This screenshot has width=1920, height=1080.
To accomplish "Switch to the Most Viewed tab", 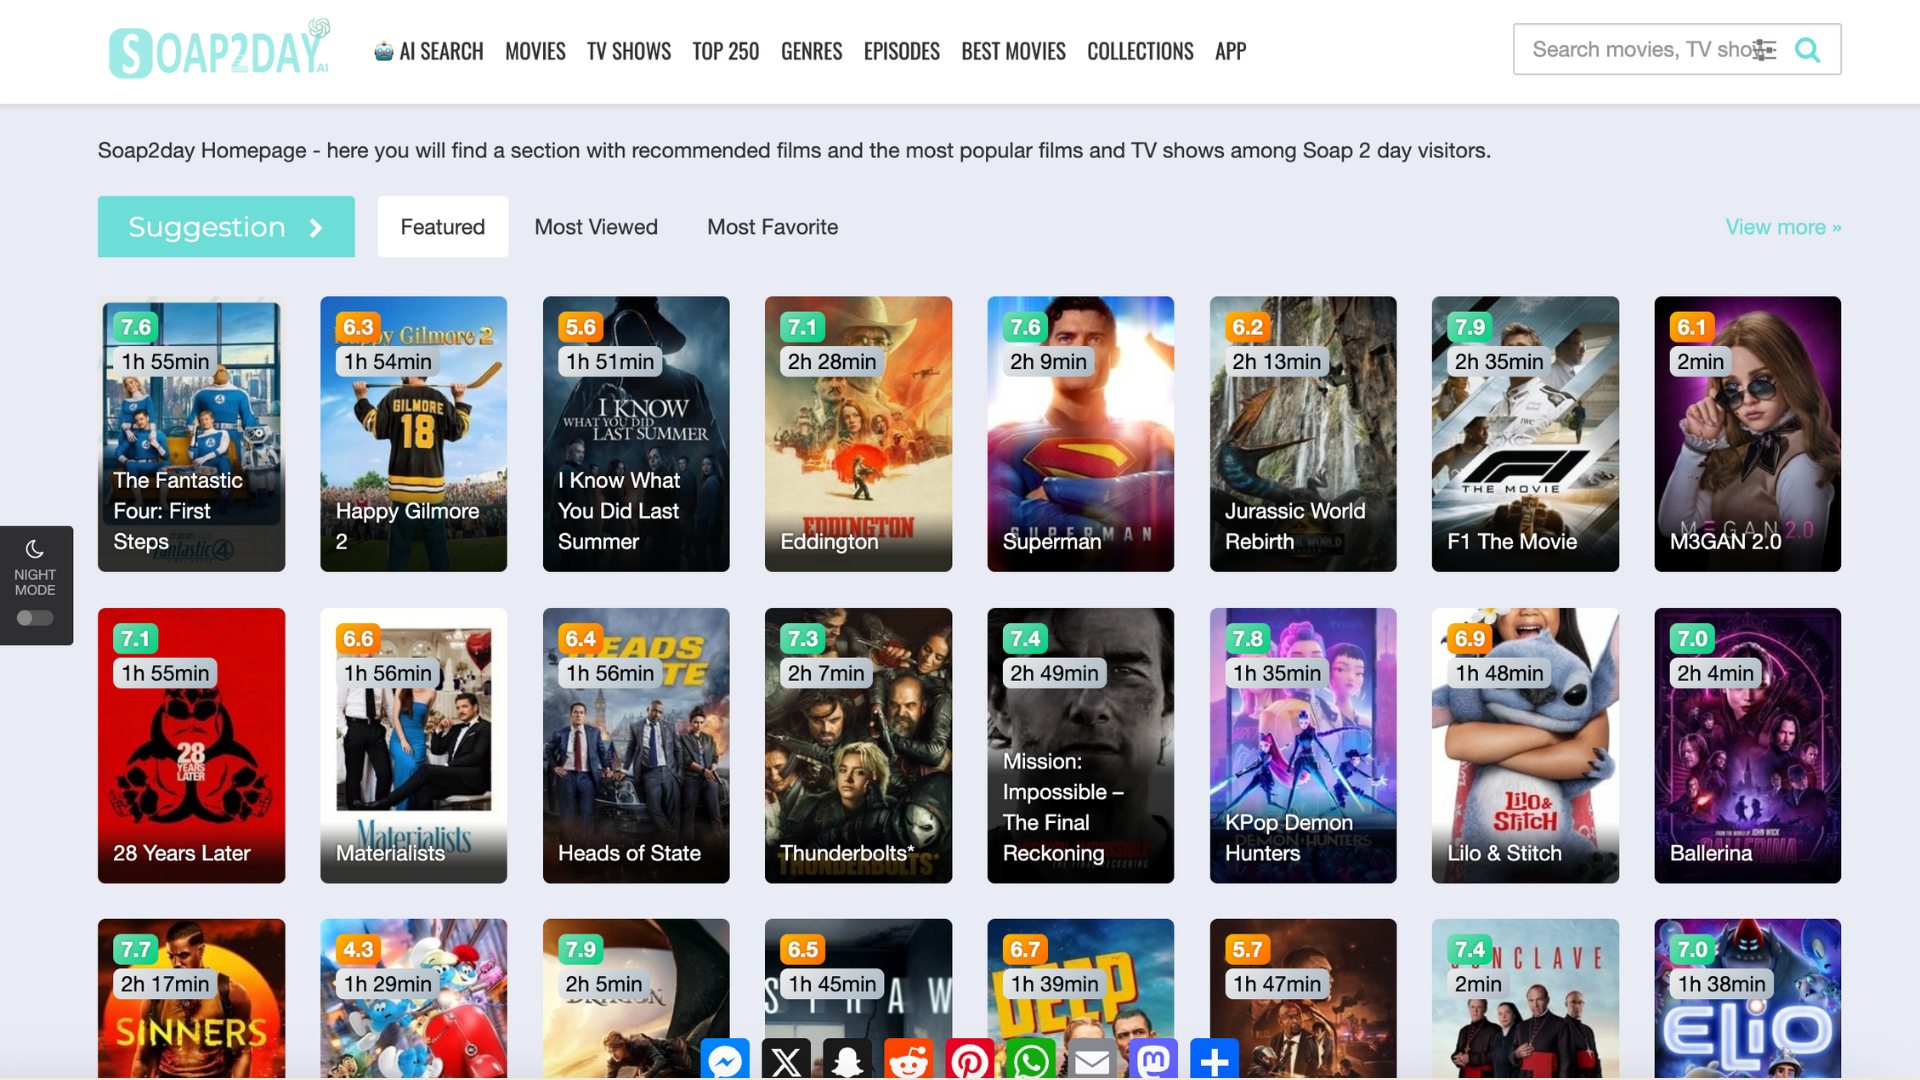I will 596,227.
